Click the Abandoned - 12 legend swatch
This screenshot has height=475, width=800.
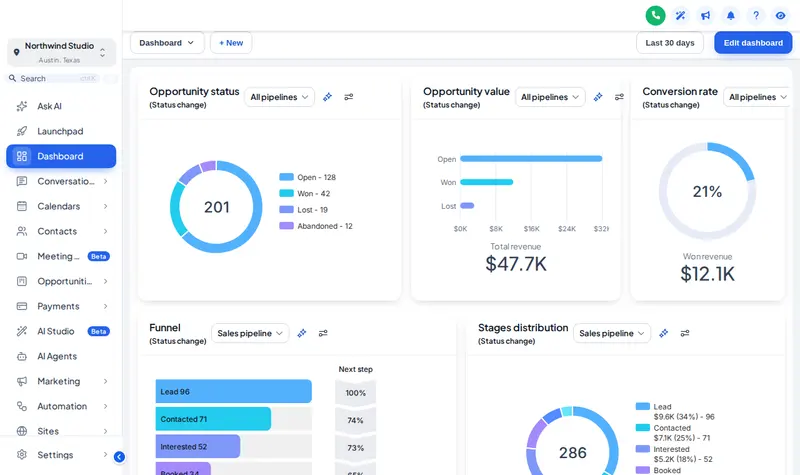pos(286,226)
